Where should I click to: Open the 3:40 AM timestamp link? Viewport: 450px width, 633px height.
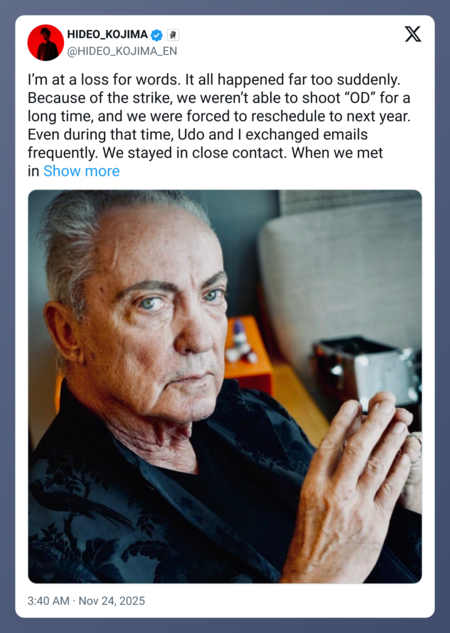click(48, 601)
